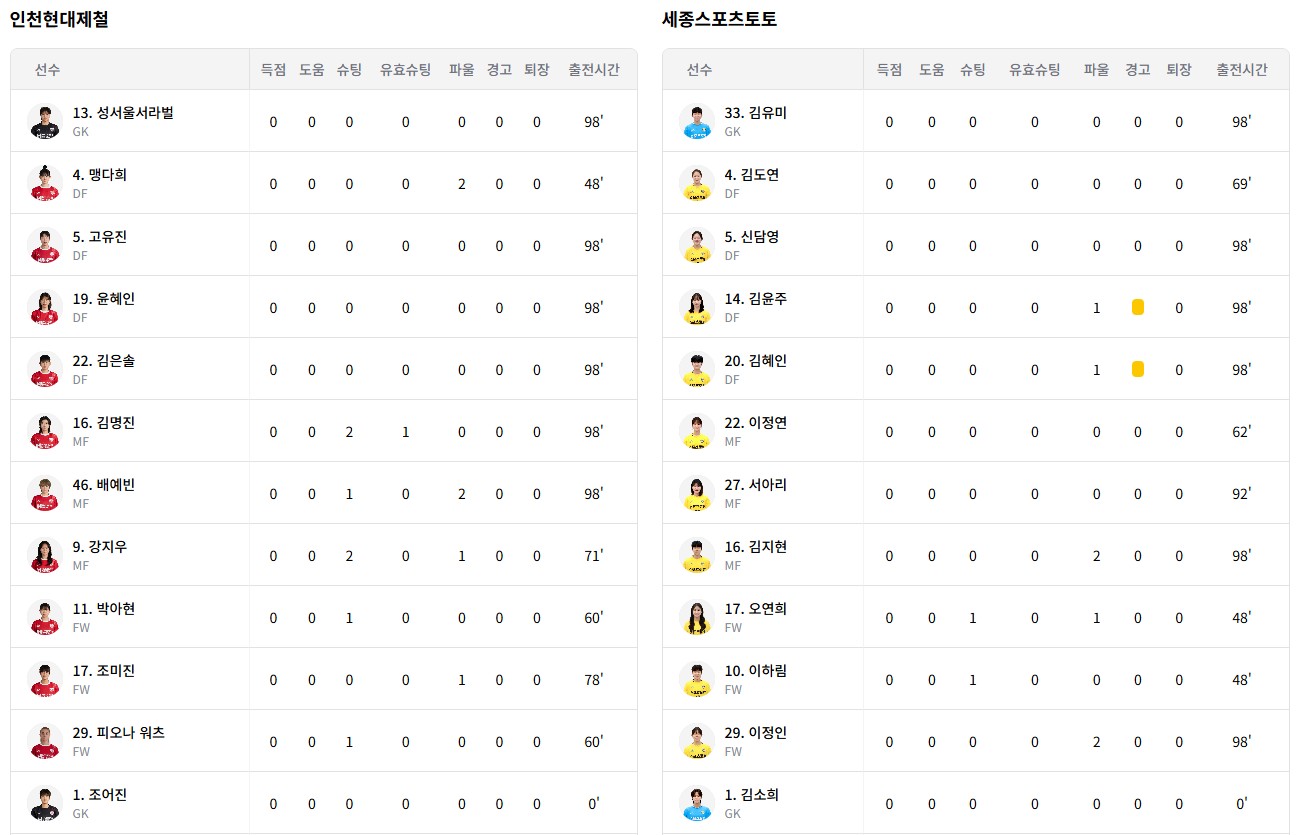Click 세종스포츠토토's 경고 column header
The image size is (1299, 835).
click(1138, 69)
